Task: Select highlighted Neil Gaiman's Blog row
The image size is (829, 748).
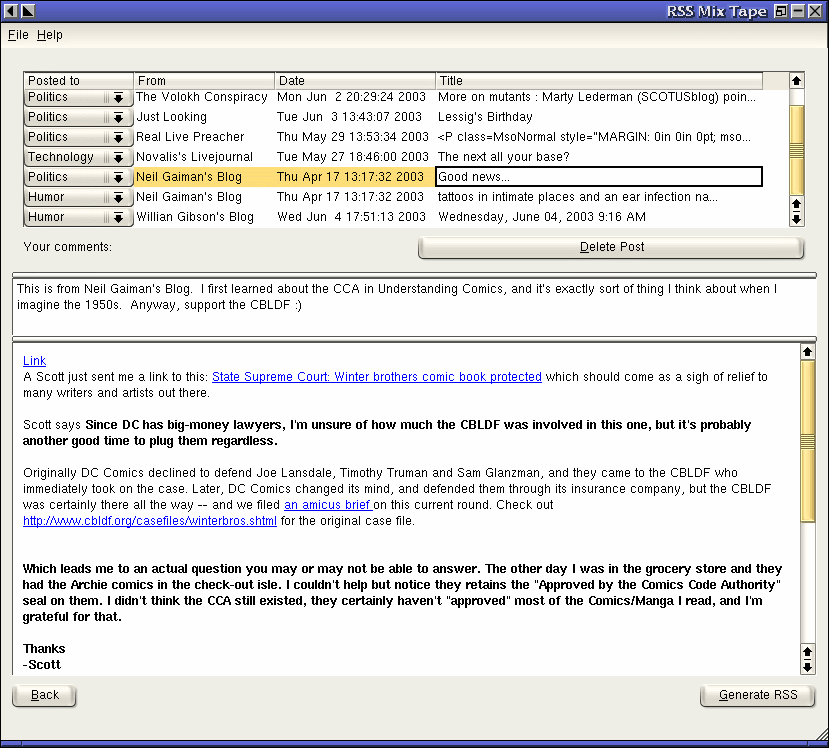Action: coord(189,177)
